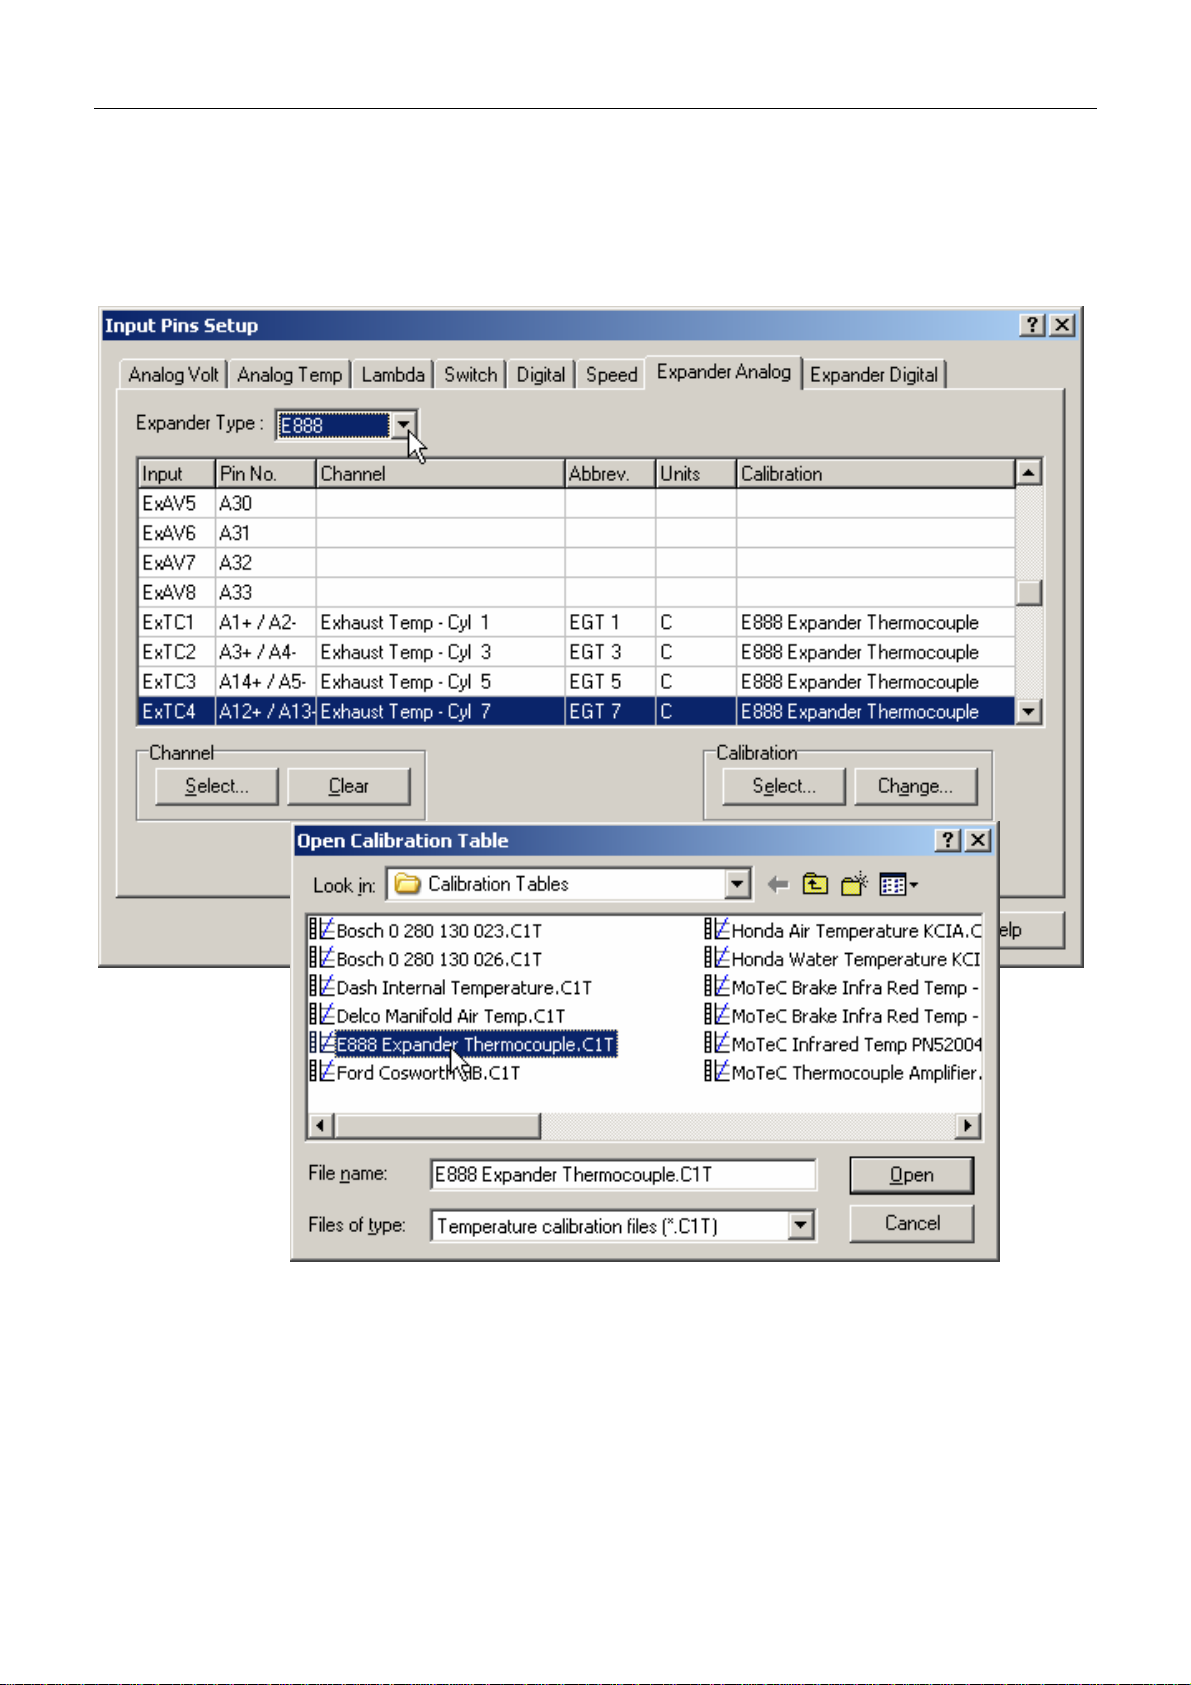The image size is (1191, 1685).
Task: Select the ExTC4 Exhaust Temp - Cyl 7 row
Action: tap(576, 711)
